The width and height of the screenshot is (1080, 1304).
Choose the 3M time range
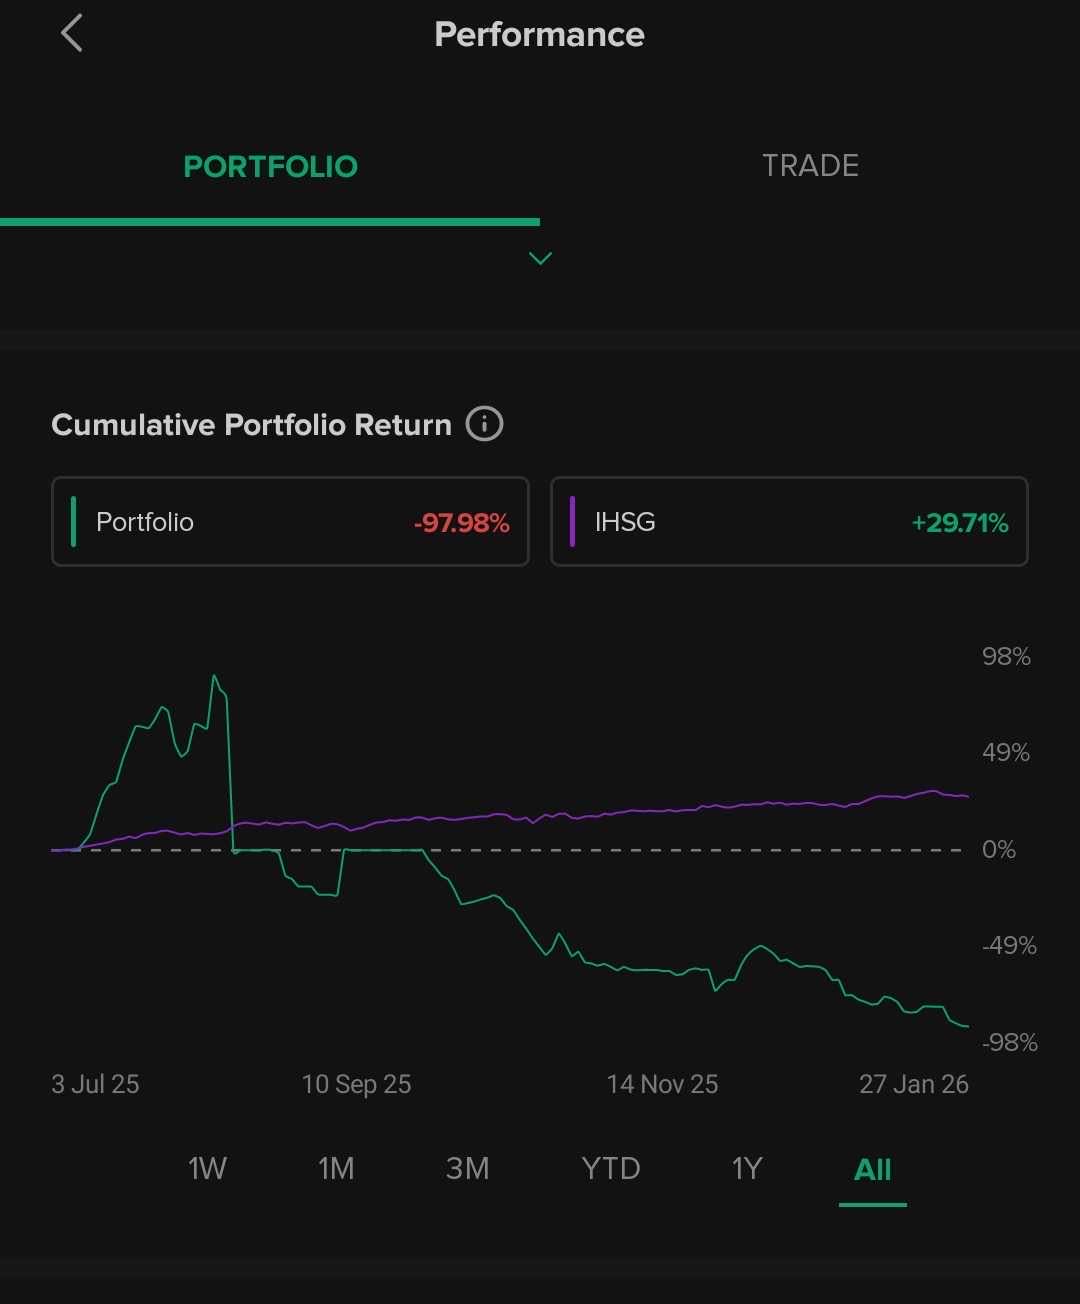click(x=467, y=1169)
